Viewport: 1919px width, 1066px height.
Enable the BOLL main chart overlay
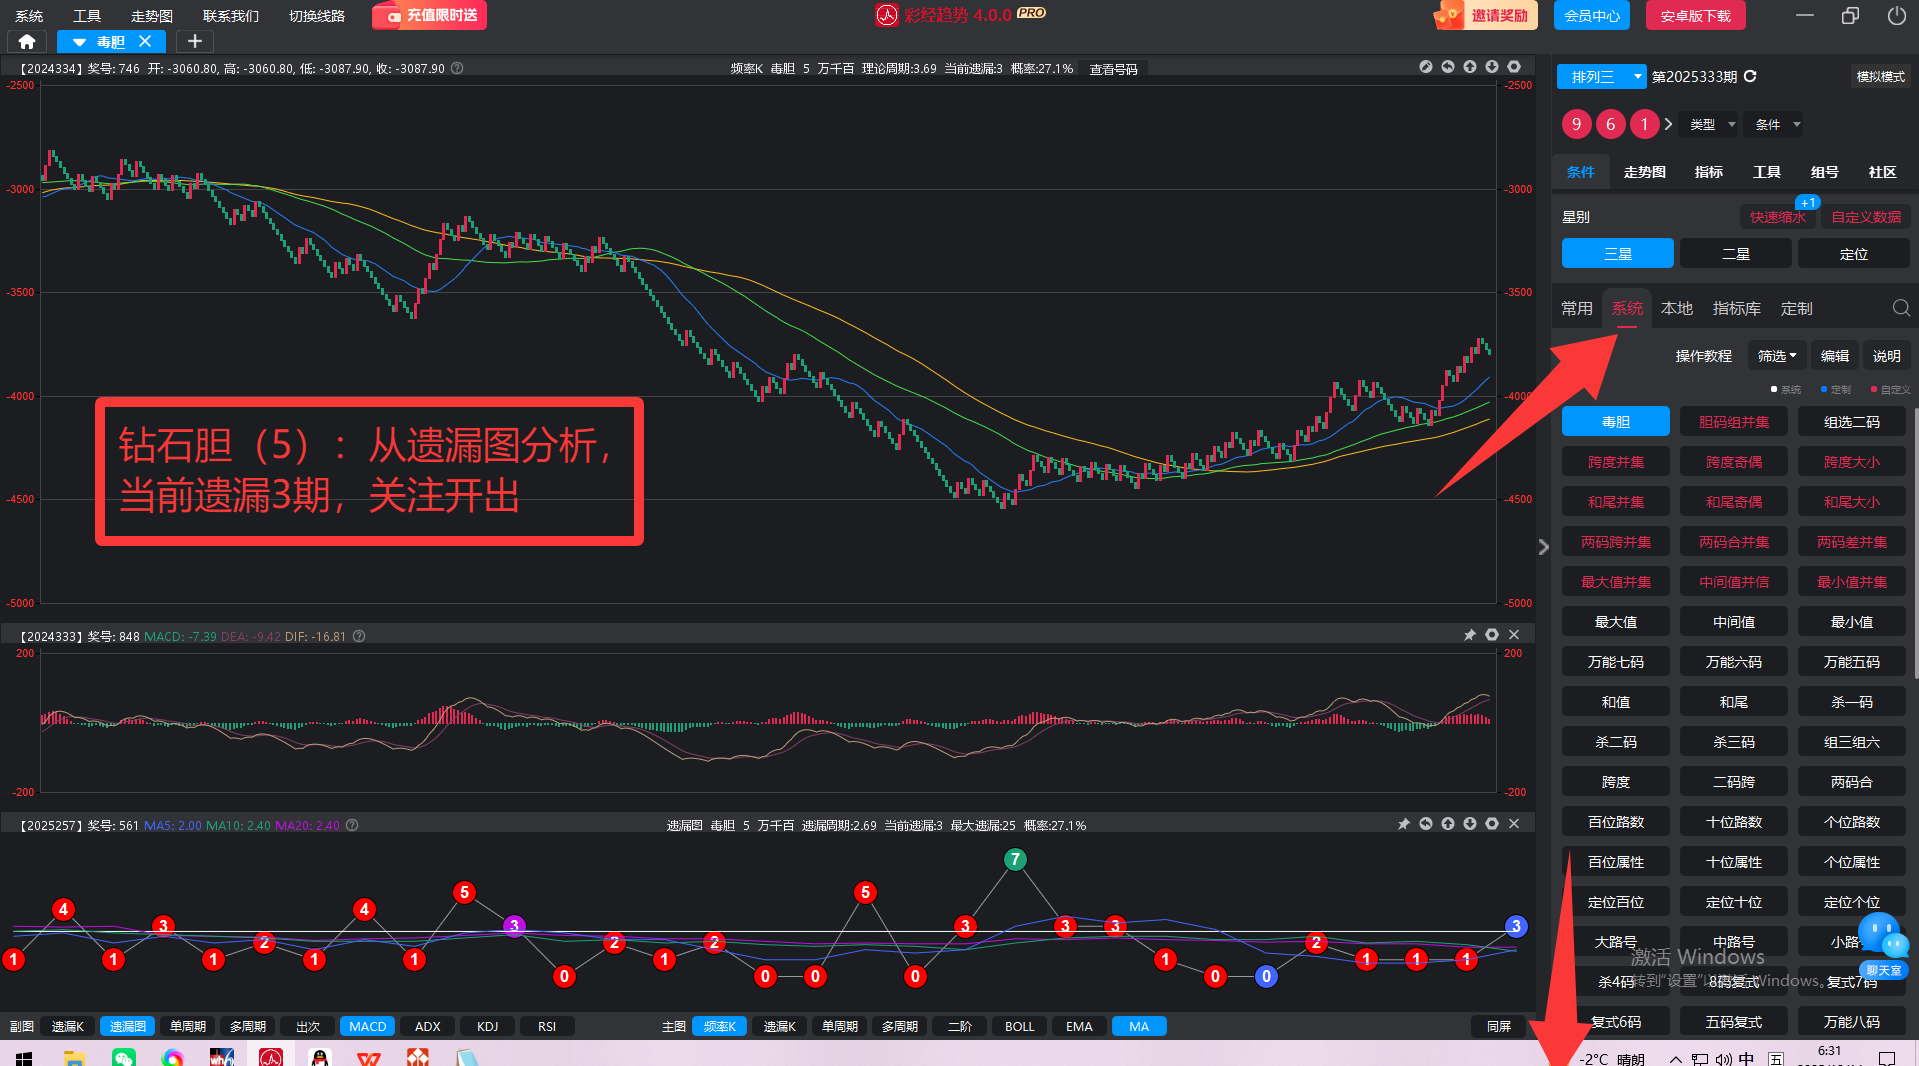pyautogui.click(x=1019, y=1026)
